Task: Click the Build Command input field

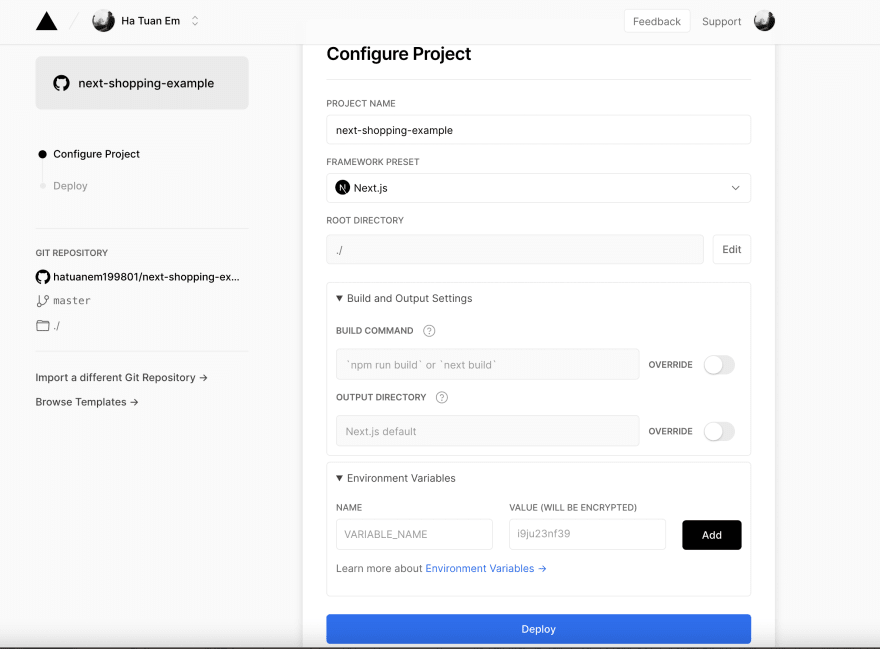Action: coord(487,364)
